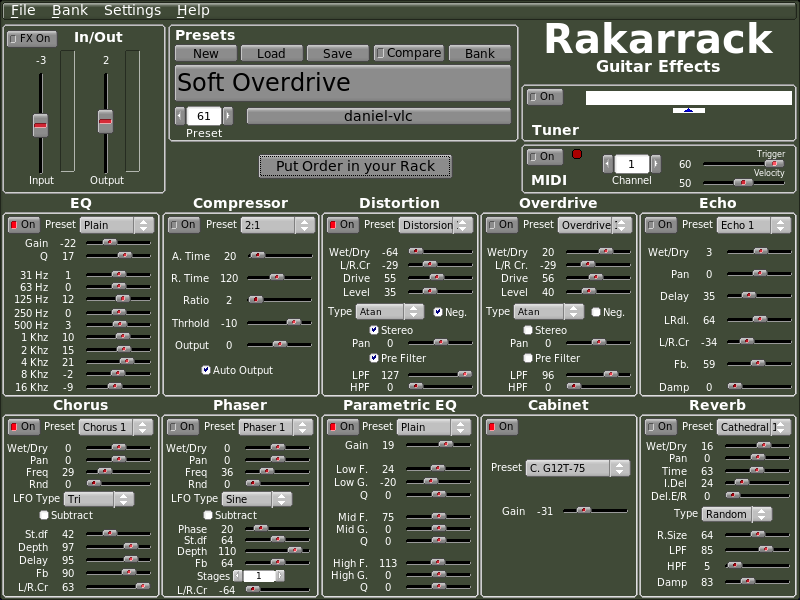Toggle the Cabinet On switch
The image size is (800, 600).
pyautogui.click(x=501, y=427)
